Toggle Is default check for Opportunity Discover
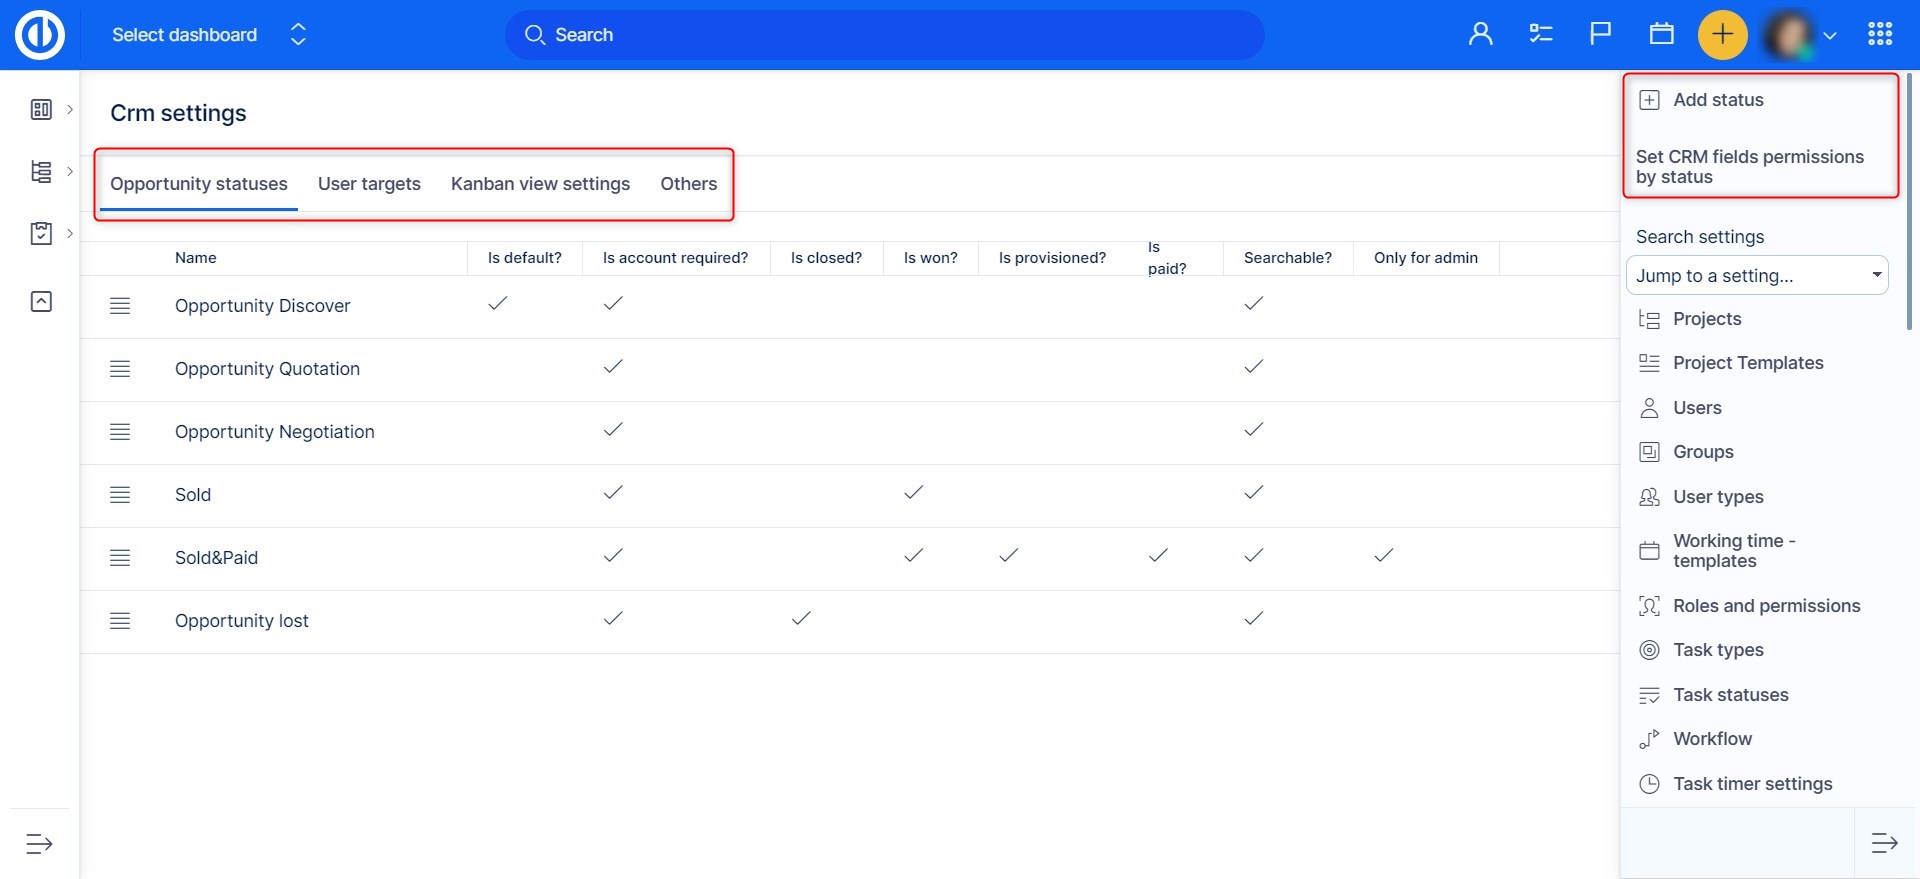This screenshot has height=879, width=1920. coord(497,303)
